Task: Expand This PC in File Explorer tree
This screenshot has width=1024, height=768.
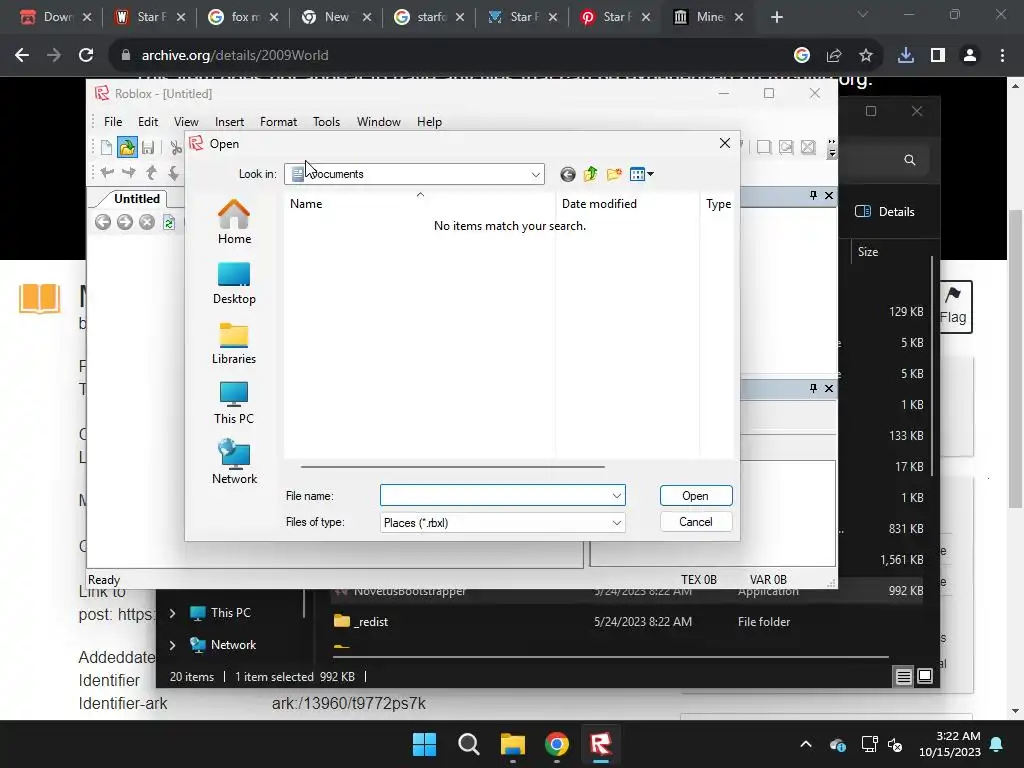Action: click(172, 613)
